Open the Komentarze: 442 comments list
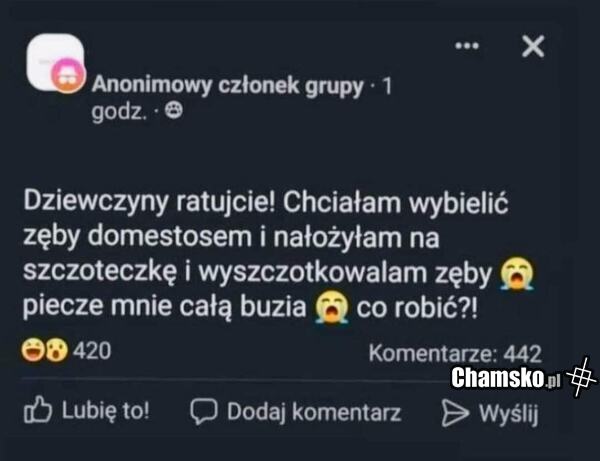The image size is (600, 461). coord(455,353)
